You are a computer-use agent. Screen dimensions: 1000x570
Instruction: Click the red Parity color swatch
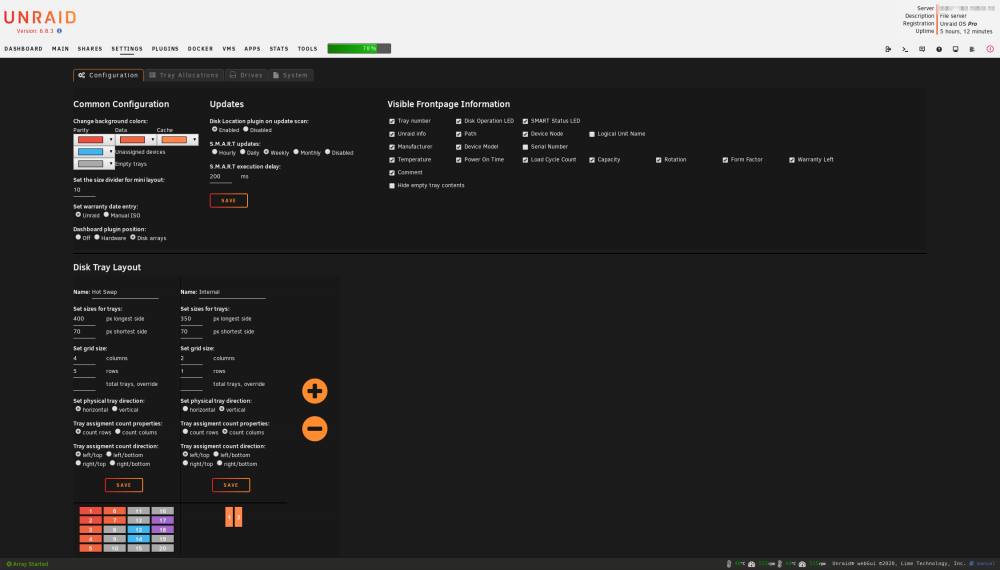tap(90, 140)
